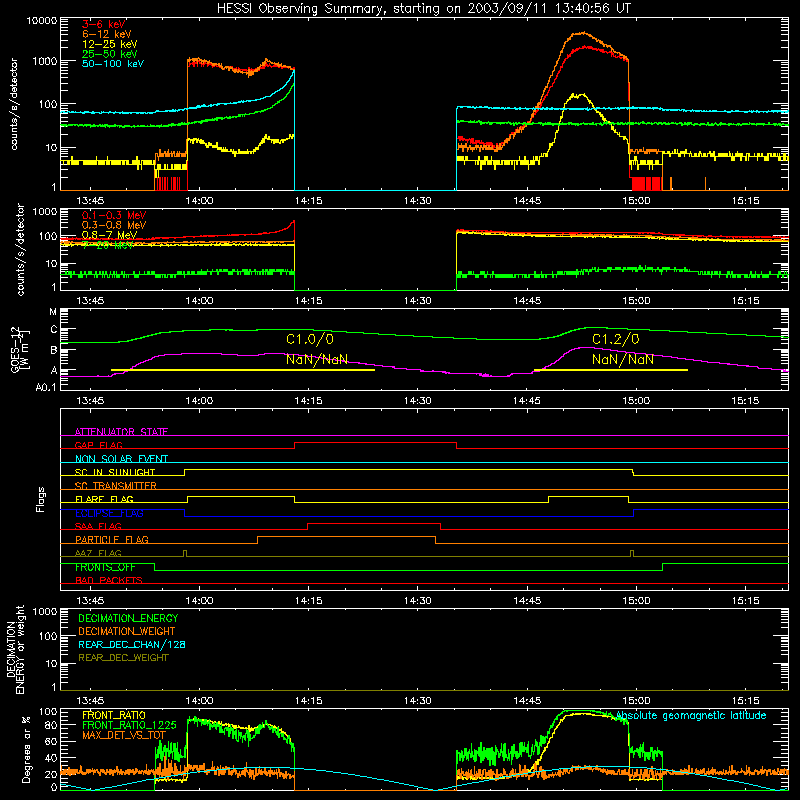Select the SAA_FLAG label
Screen dimensions: 800x800
pyautogui.click(x=98, y=526)
